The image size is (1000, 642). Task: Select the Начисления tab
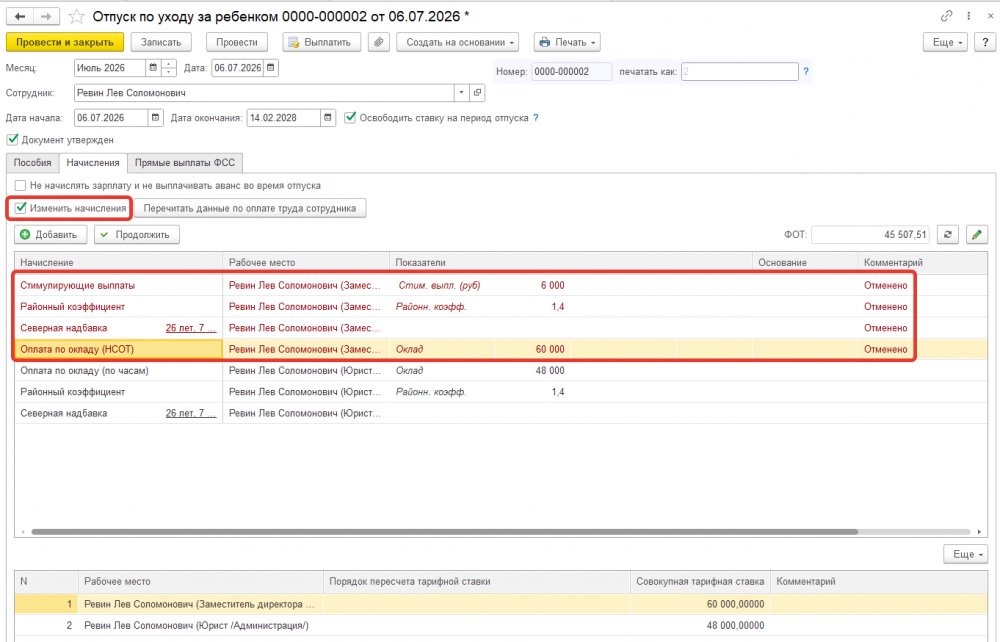click(93, 163)
